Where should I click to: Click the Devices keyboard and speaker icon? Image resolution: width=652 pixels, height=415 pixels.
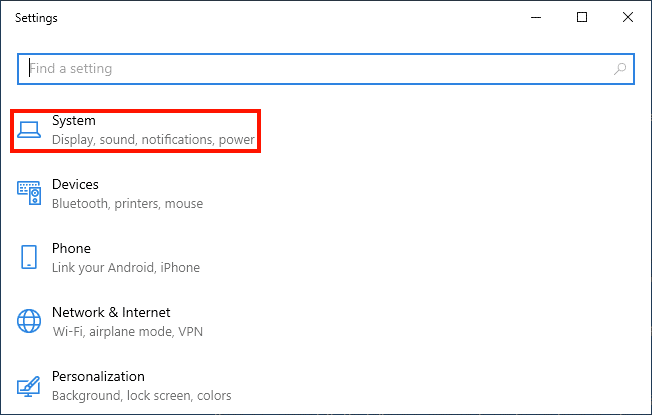(x=29, y=194)
